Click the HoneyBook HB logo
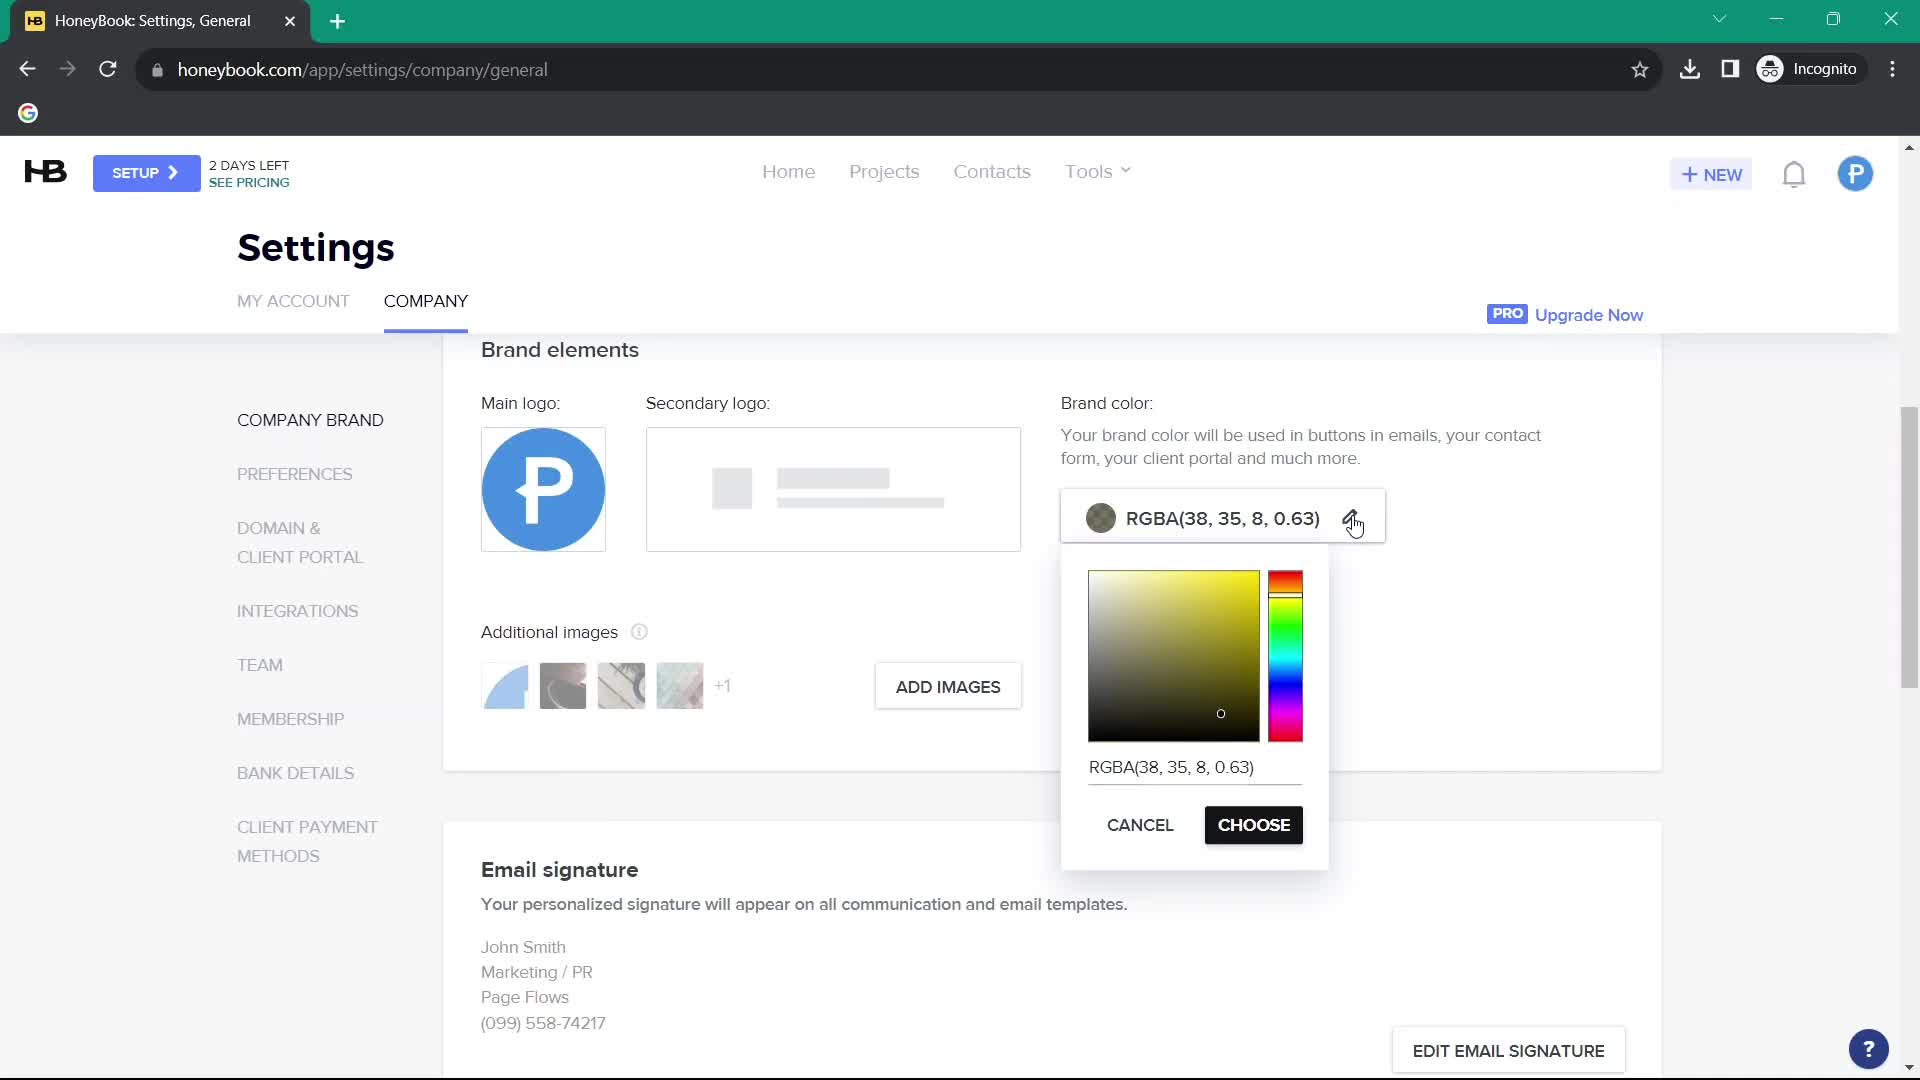This screenshot has height=1080, width=1920. (45, 172)
